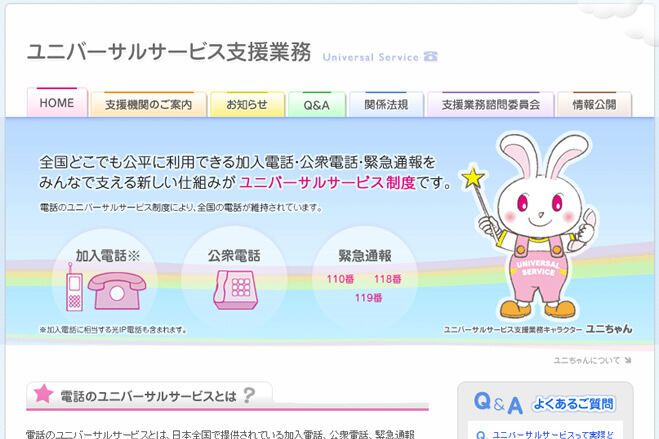Click the mobile phone icon under 加入電話
Image resolution: width=659 pixels, height=439 pixels.
[x=74, y=287]
